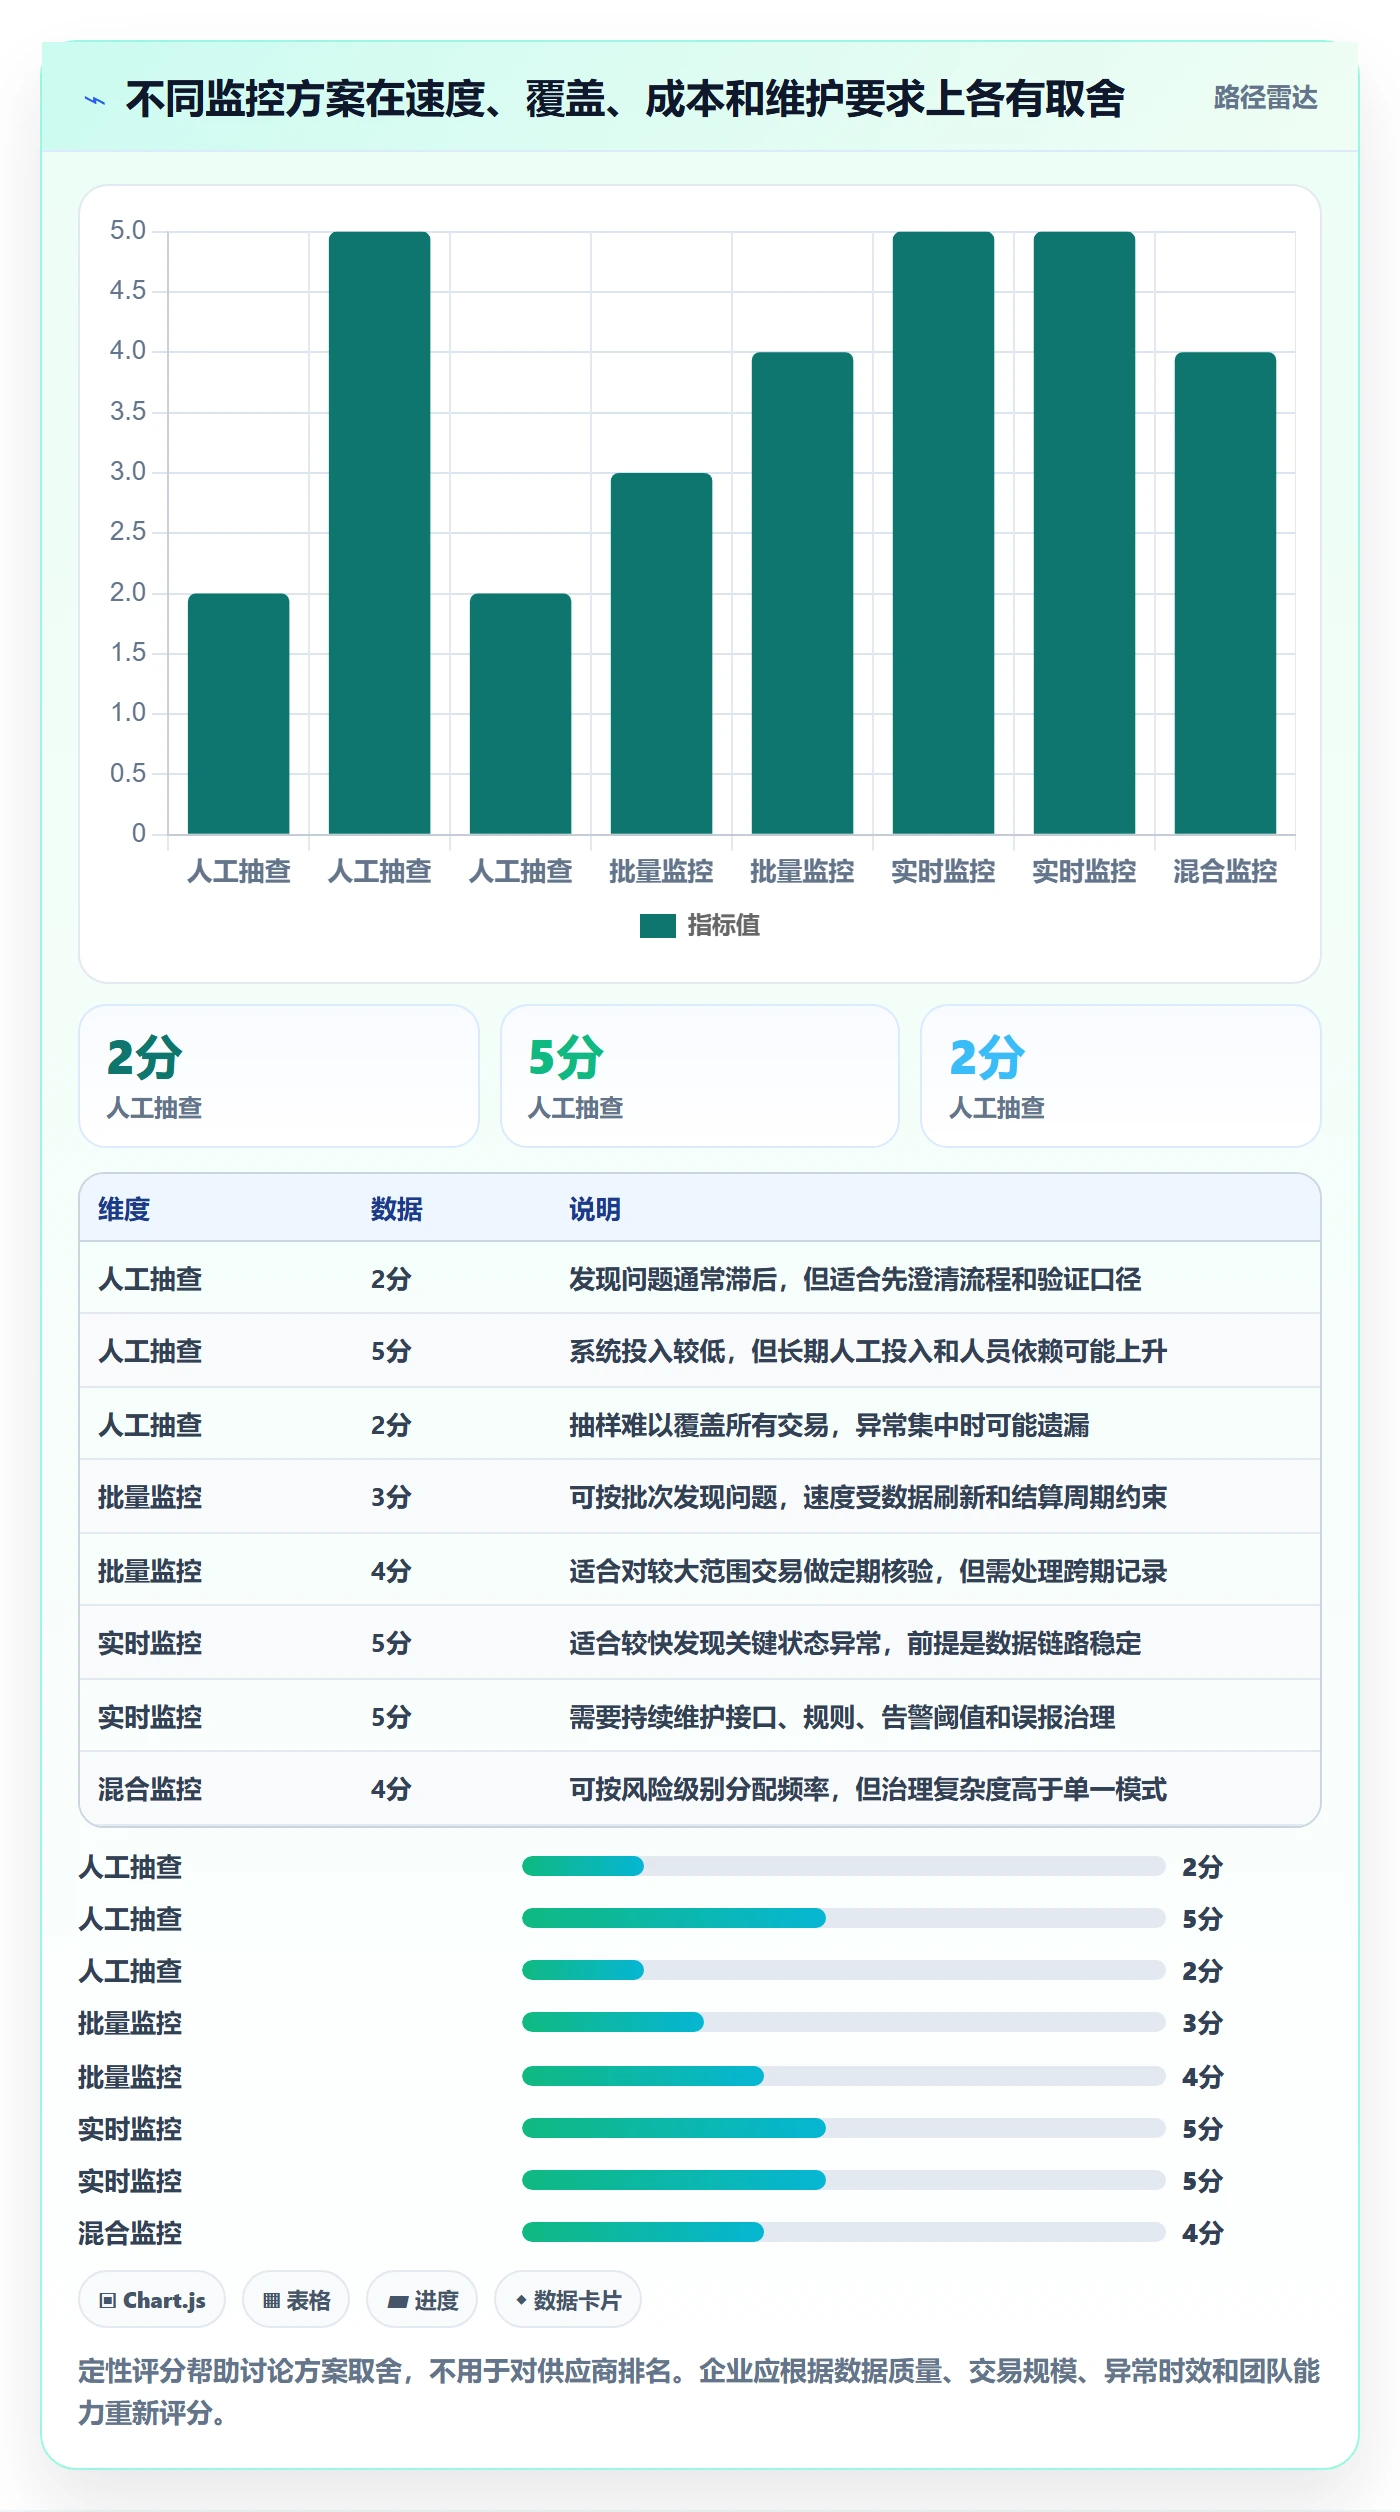1400x2512 pixels.
Task: Click the 批量监控 chart bar at 3.0
Action: 661,654
